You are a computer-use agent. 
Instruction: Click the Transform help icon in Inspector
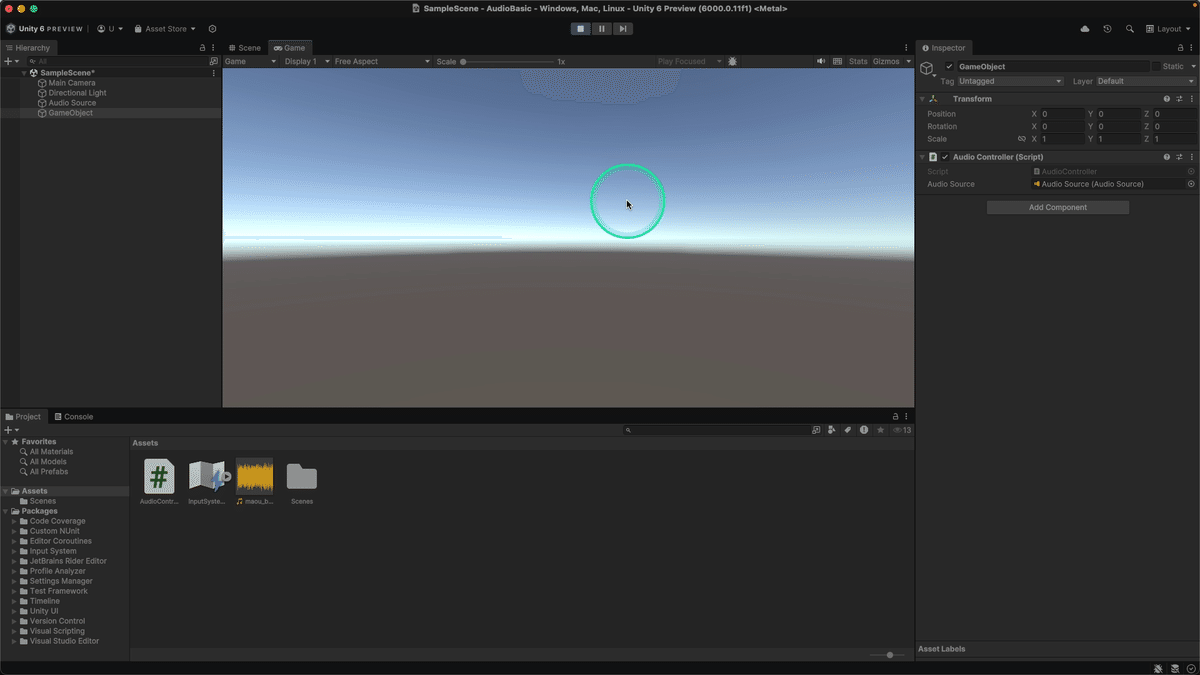(1166, 99)
